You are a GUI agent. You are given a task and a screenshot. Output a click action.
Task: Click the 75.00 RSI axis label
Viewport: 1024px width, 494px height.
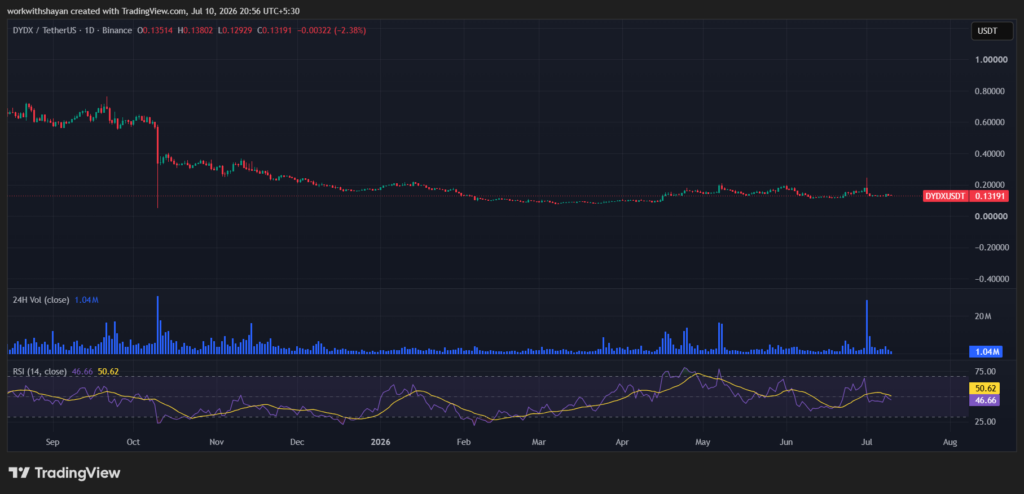pos(985,372)
